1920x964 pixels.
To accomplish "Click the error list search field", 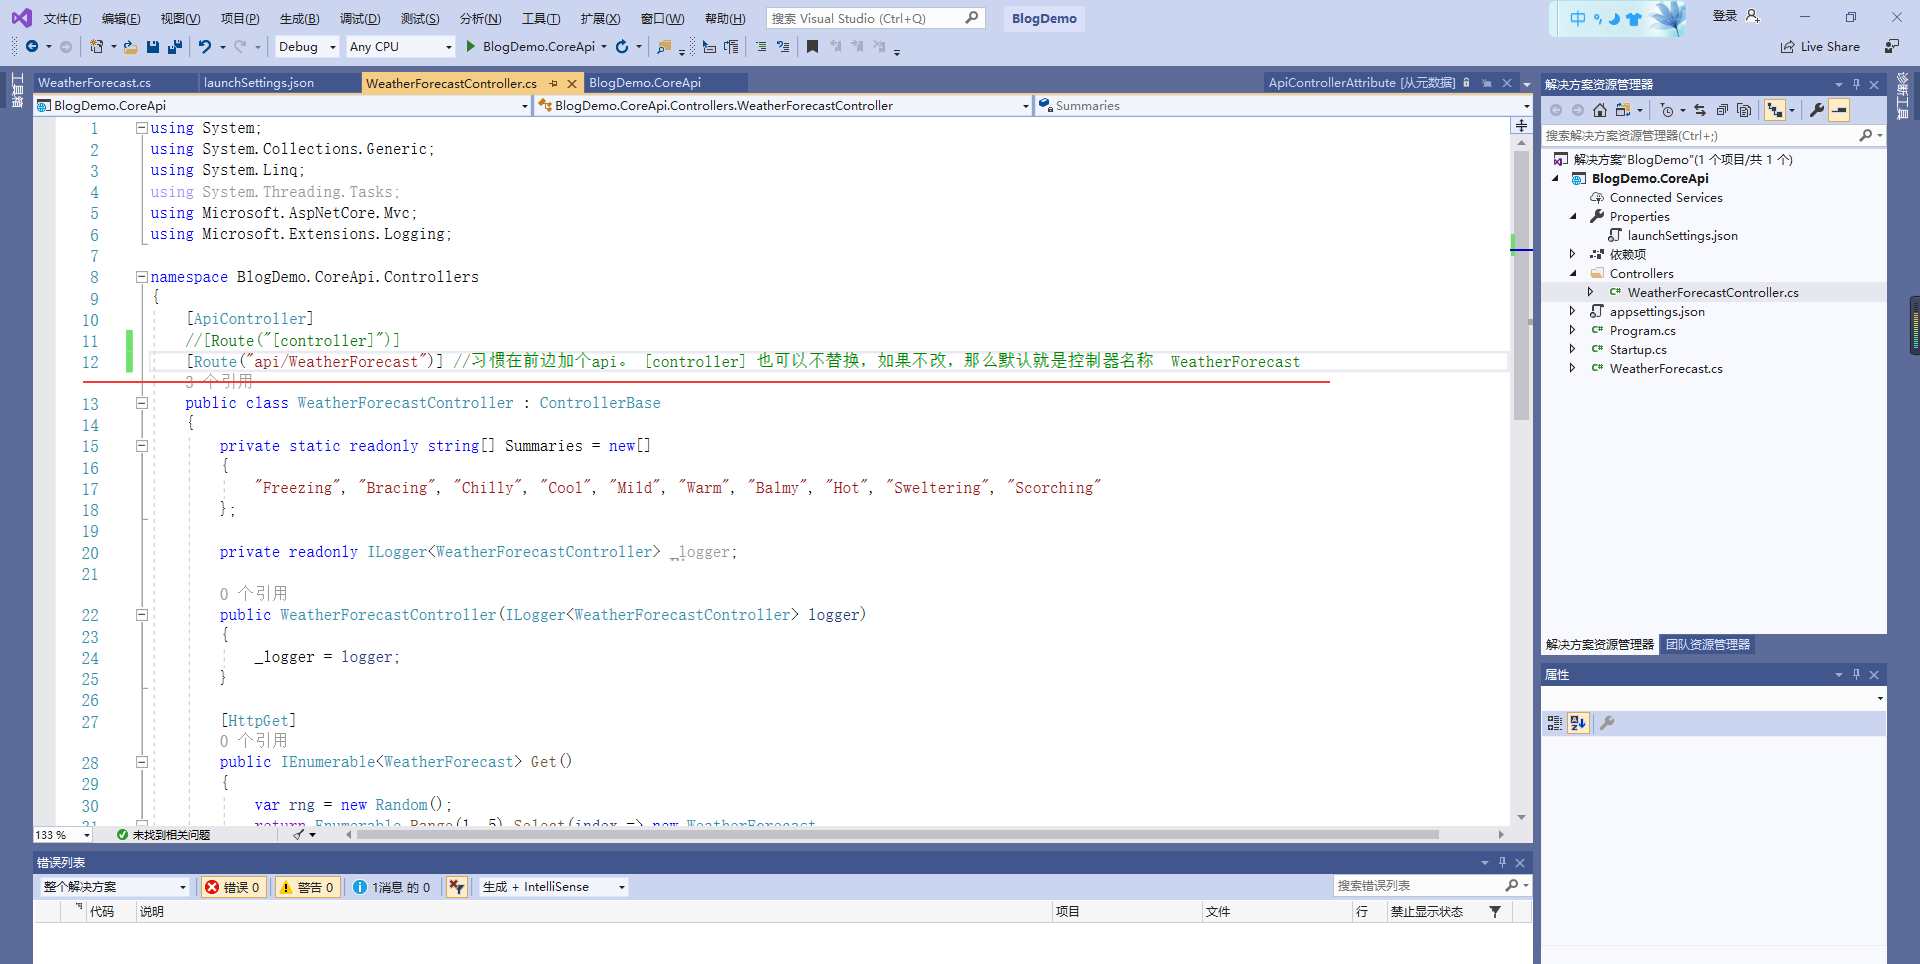I will point(1430,886).
